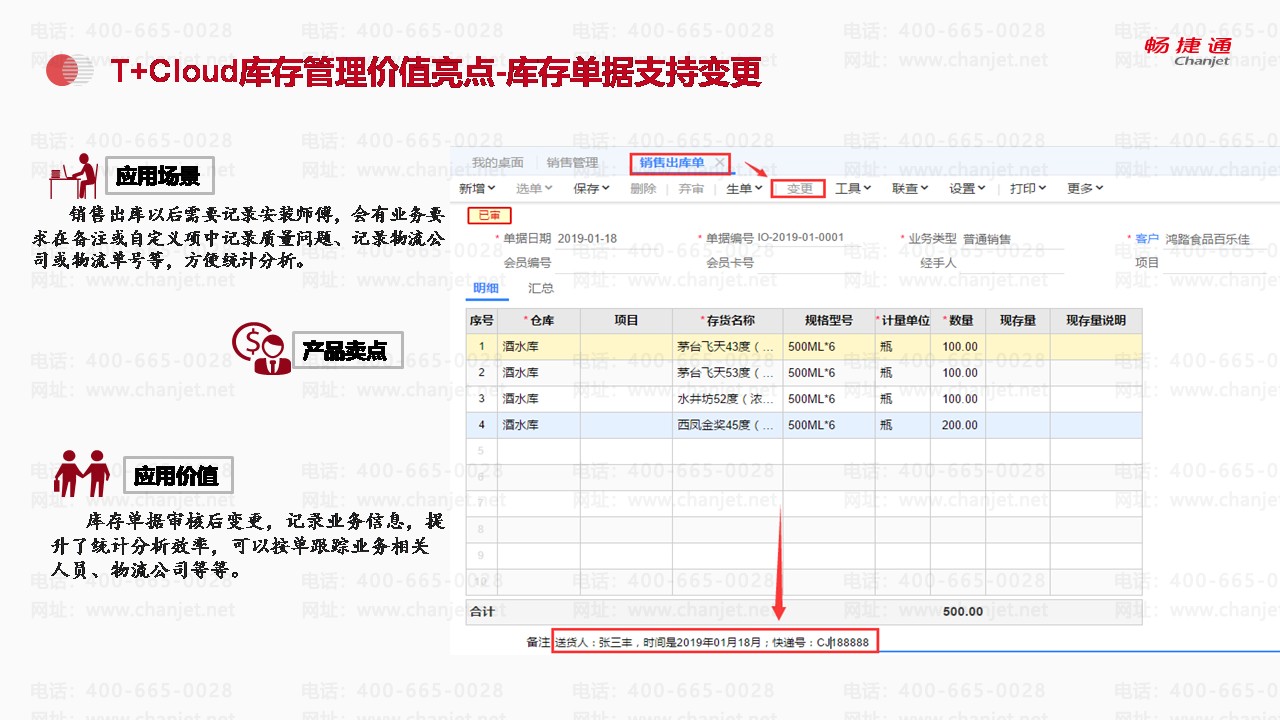Click the 仓库 column header
The height and width of the screenshot is (720, 1280).
pos(539,321)
